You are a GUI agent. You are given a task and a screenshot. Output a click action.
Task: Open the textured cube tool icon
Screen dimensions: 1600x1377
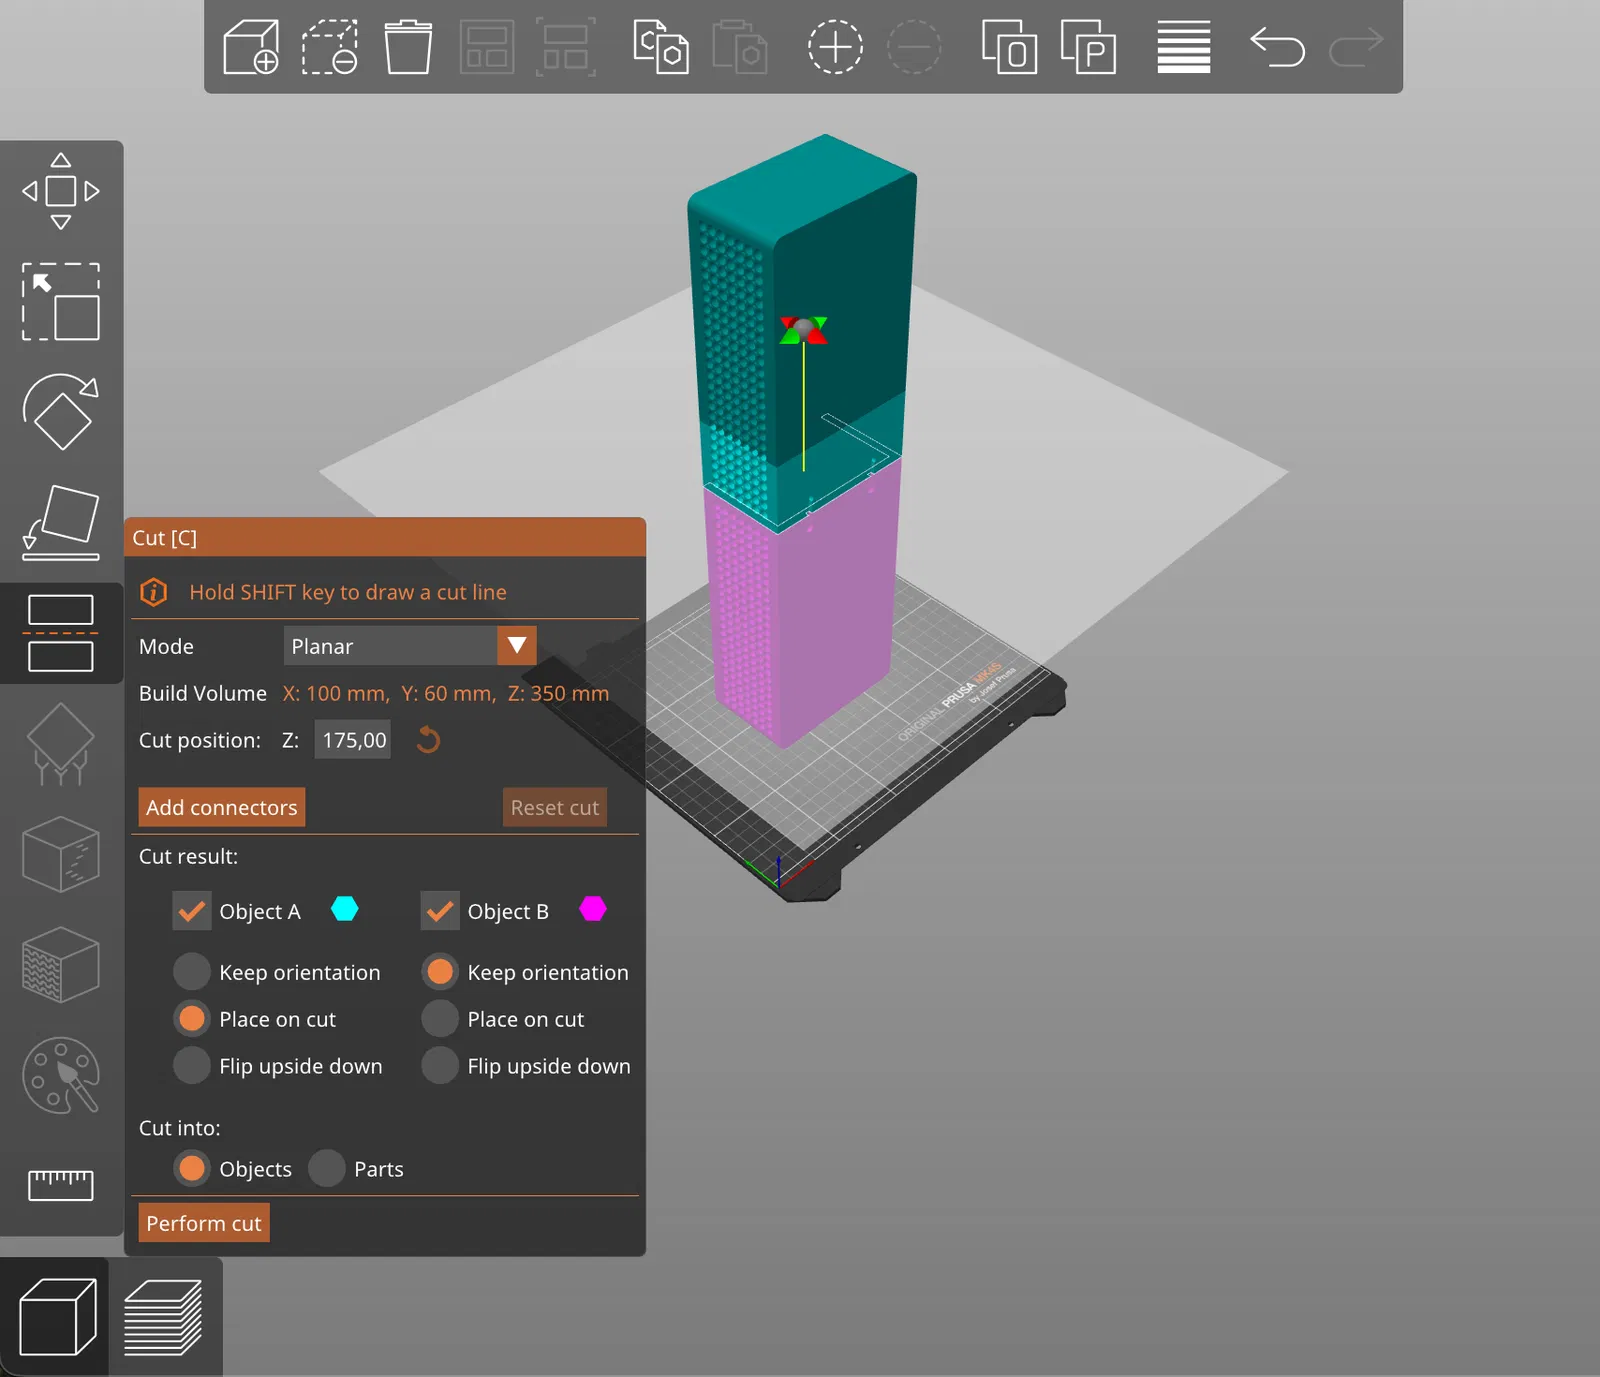click(61, 965)
